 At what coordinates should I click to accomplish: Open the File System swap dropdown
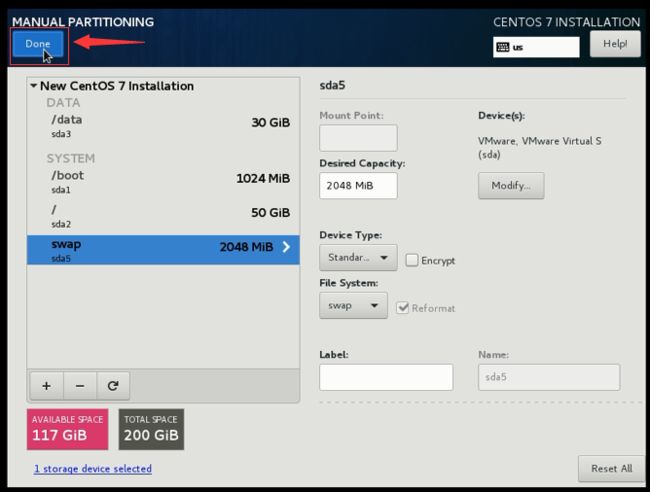353,306
